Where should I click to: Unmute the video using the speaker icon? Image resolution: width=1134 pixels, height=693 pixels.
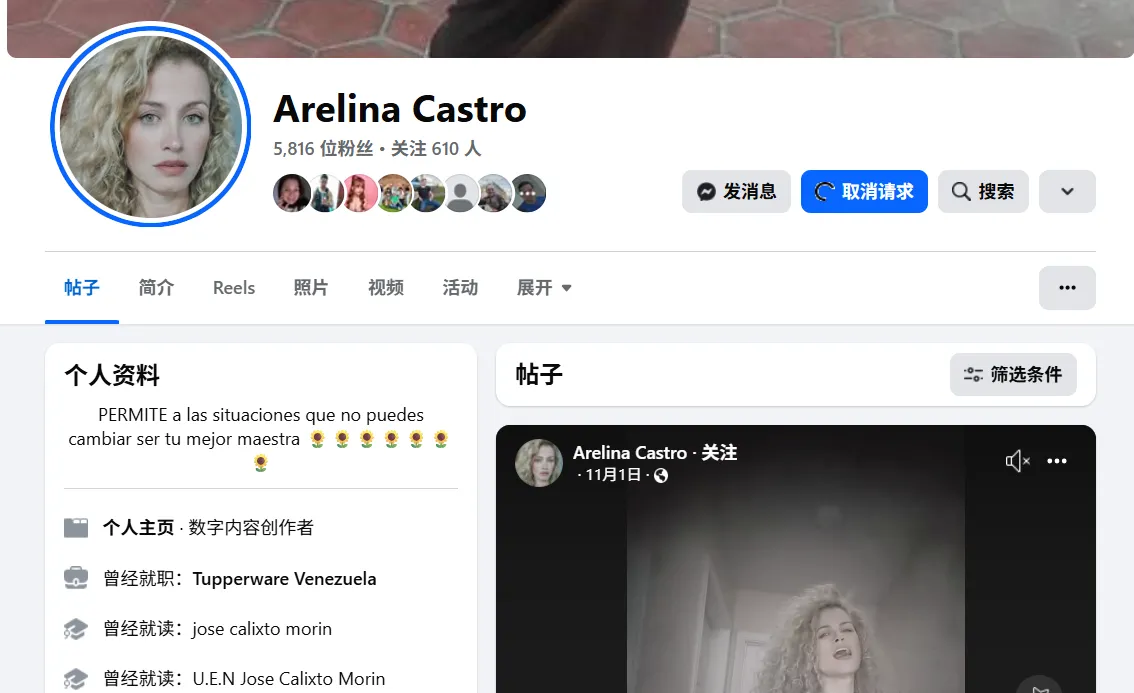[x=1017, y=460]
